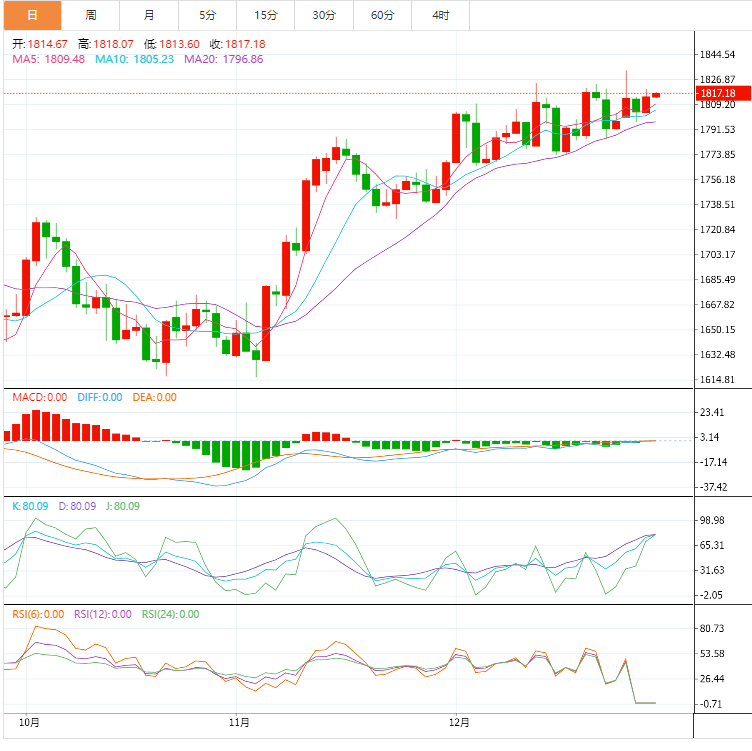This screenshot has height=751, width=752.
Task: Click the RSI(24):0.00 label
Action: (170, 614)
